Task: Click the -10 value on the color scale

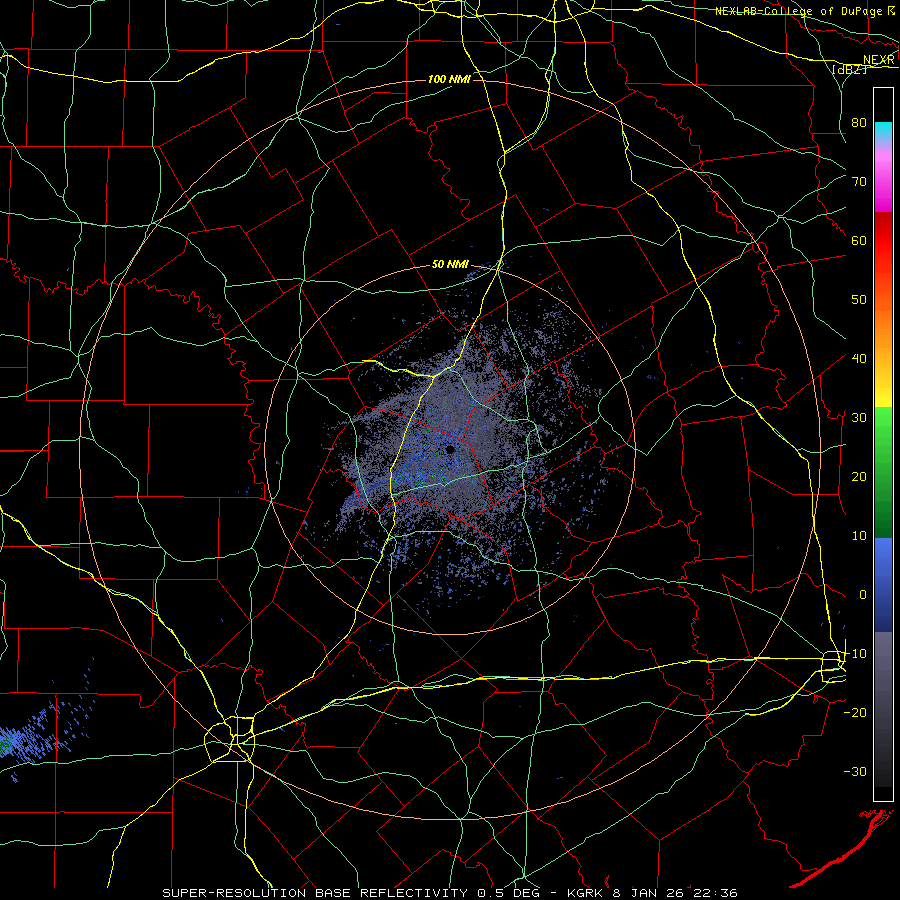Action: point(855,654)
